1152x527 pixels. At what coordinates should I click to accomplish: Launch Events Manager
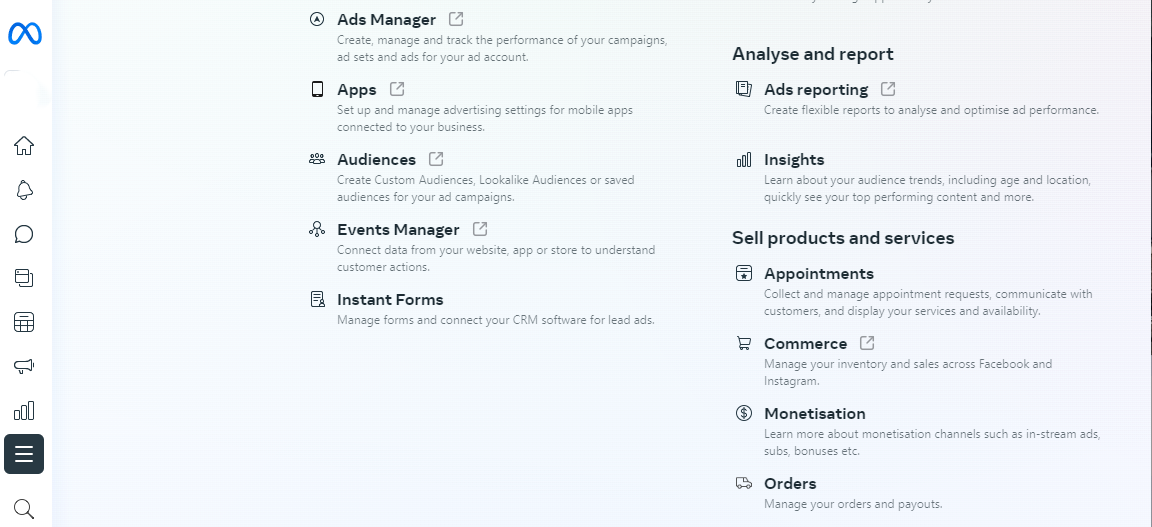coord(398,229)
